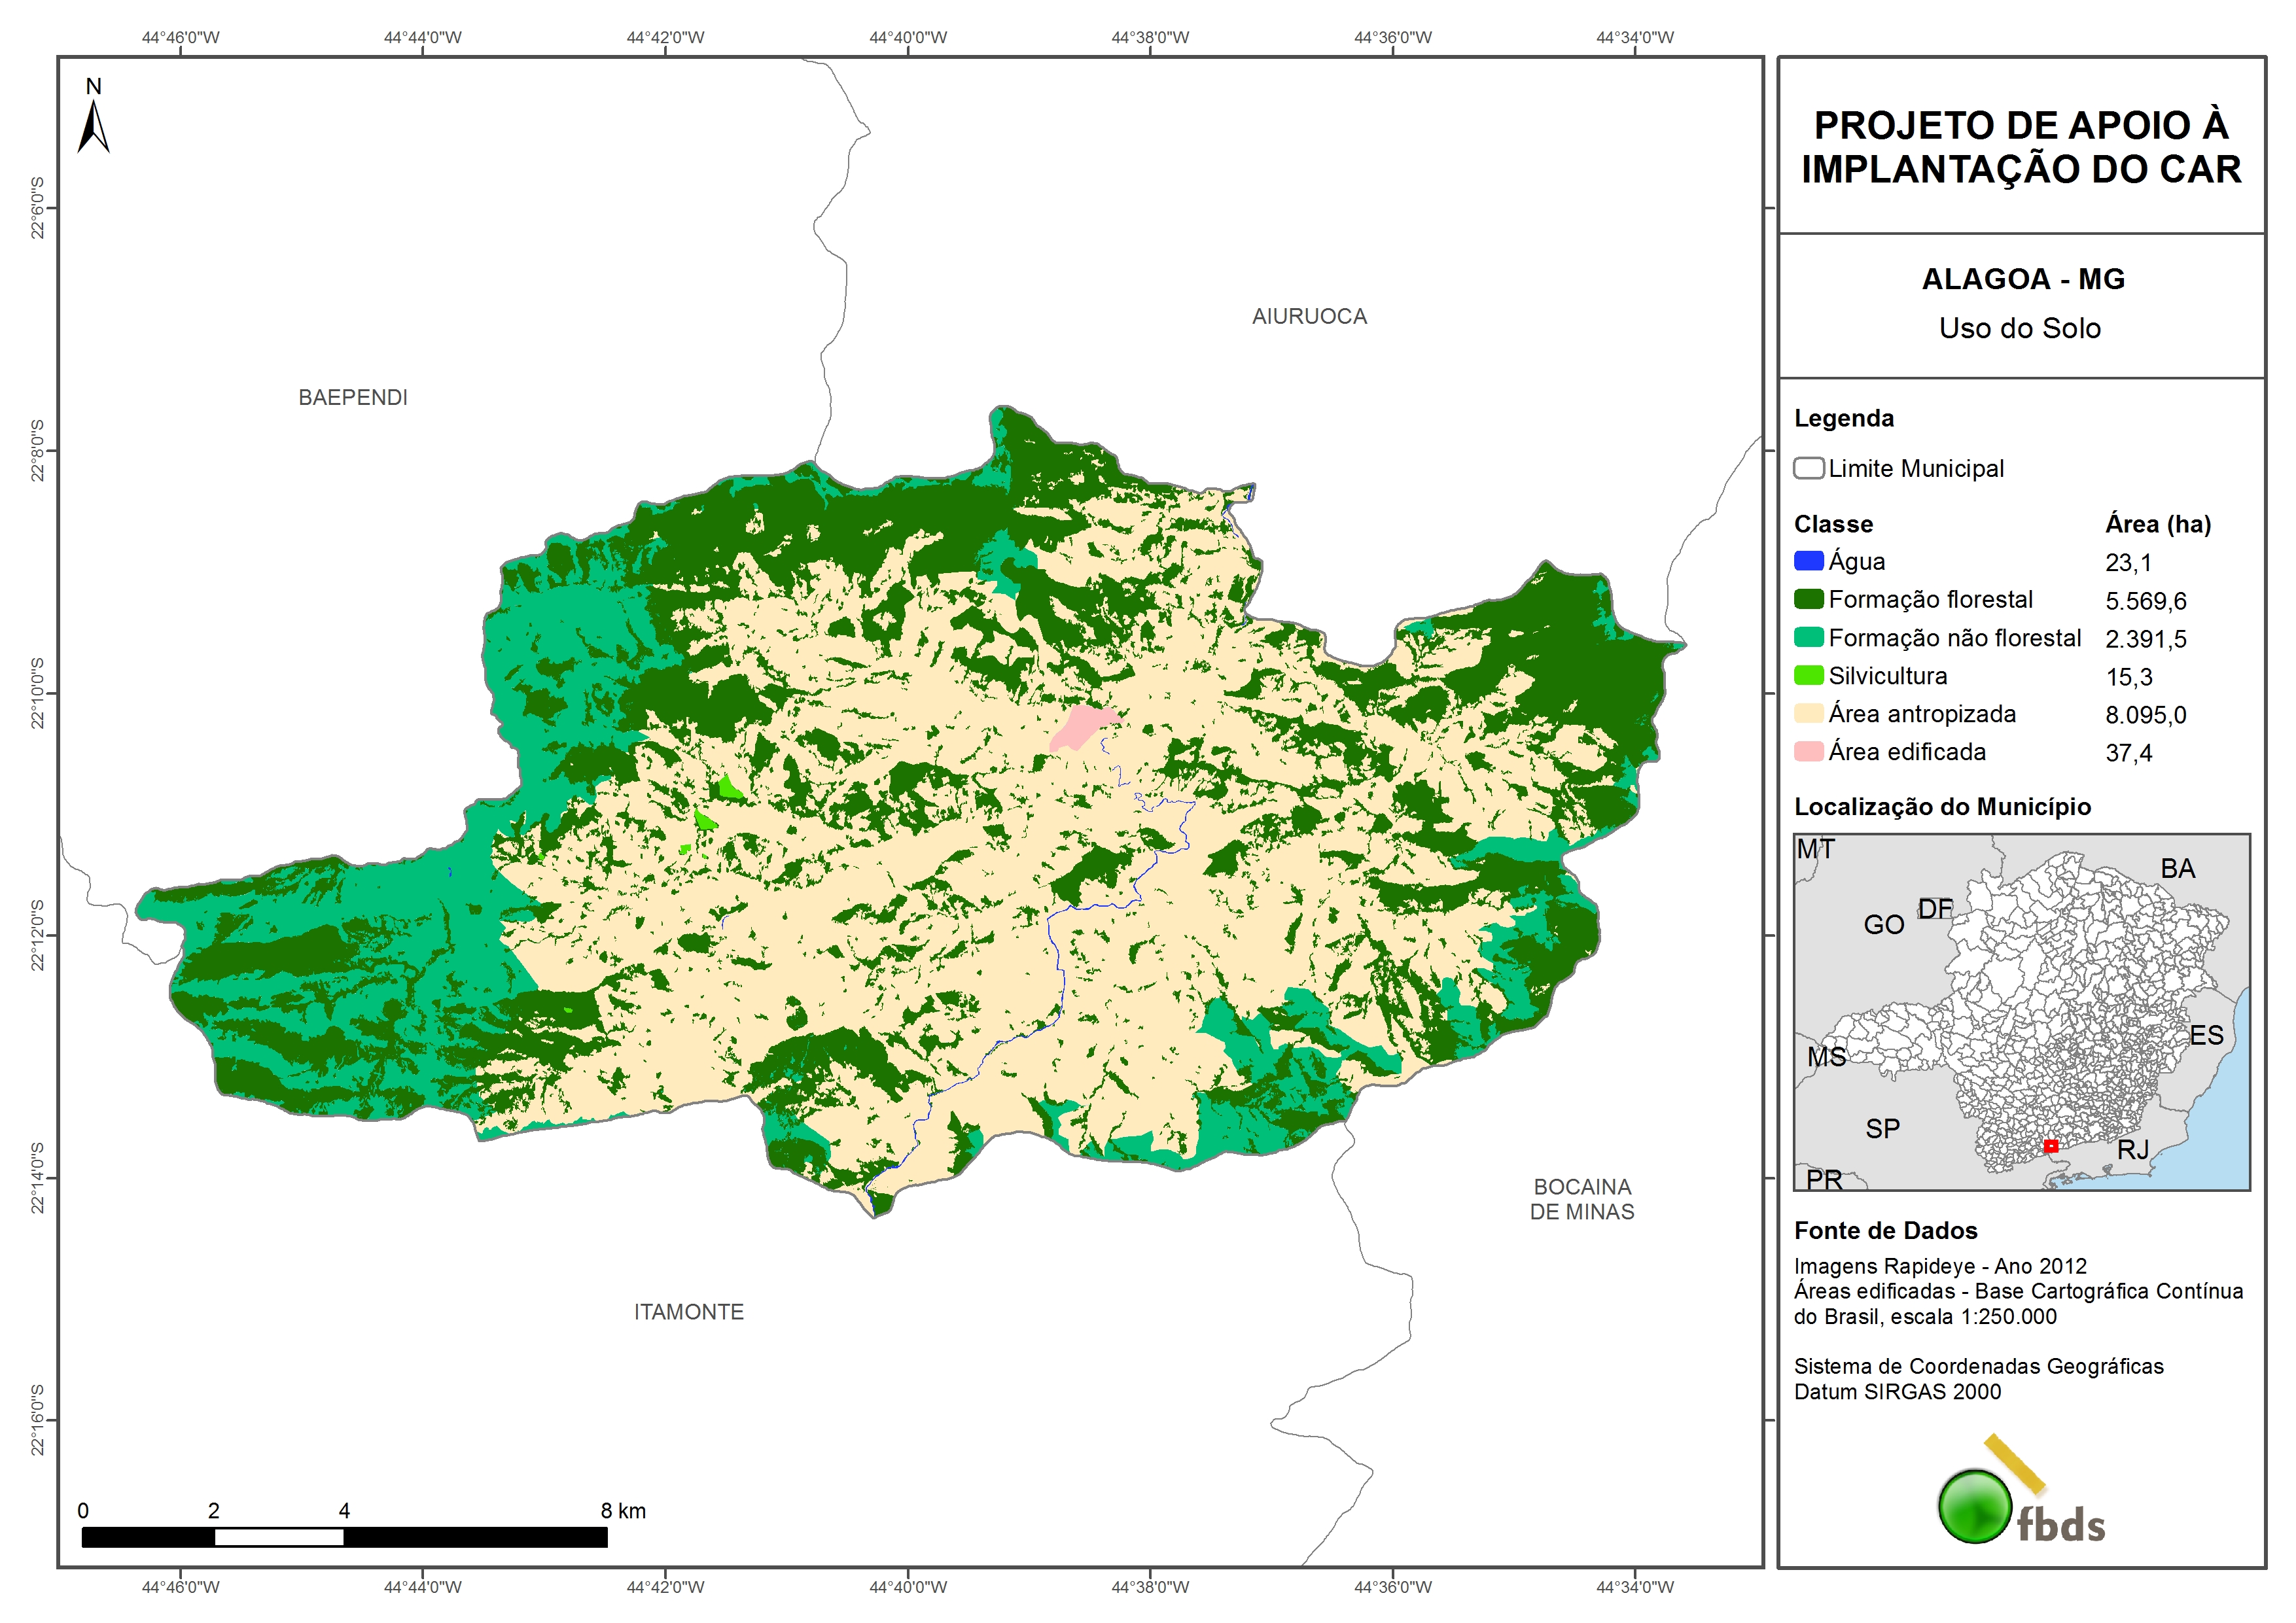Click the Formação não florestal swatch
The image size is (2296, 1623).
click(1808, 637)
